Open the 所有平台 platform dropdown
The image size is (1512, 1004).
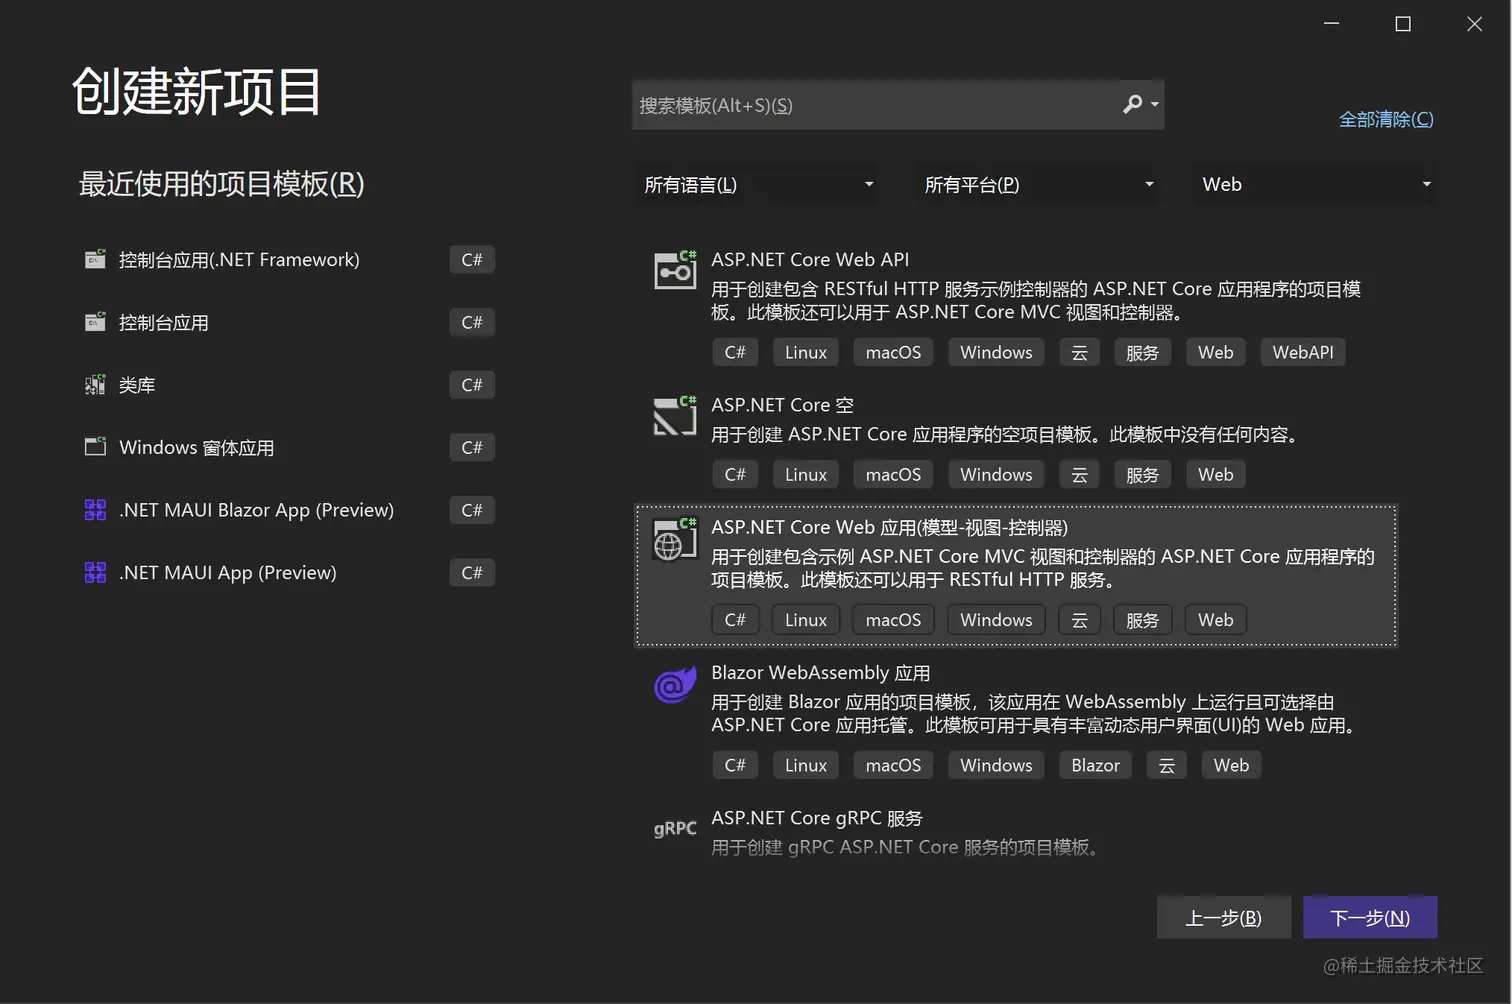point(1037,184)
